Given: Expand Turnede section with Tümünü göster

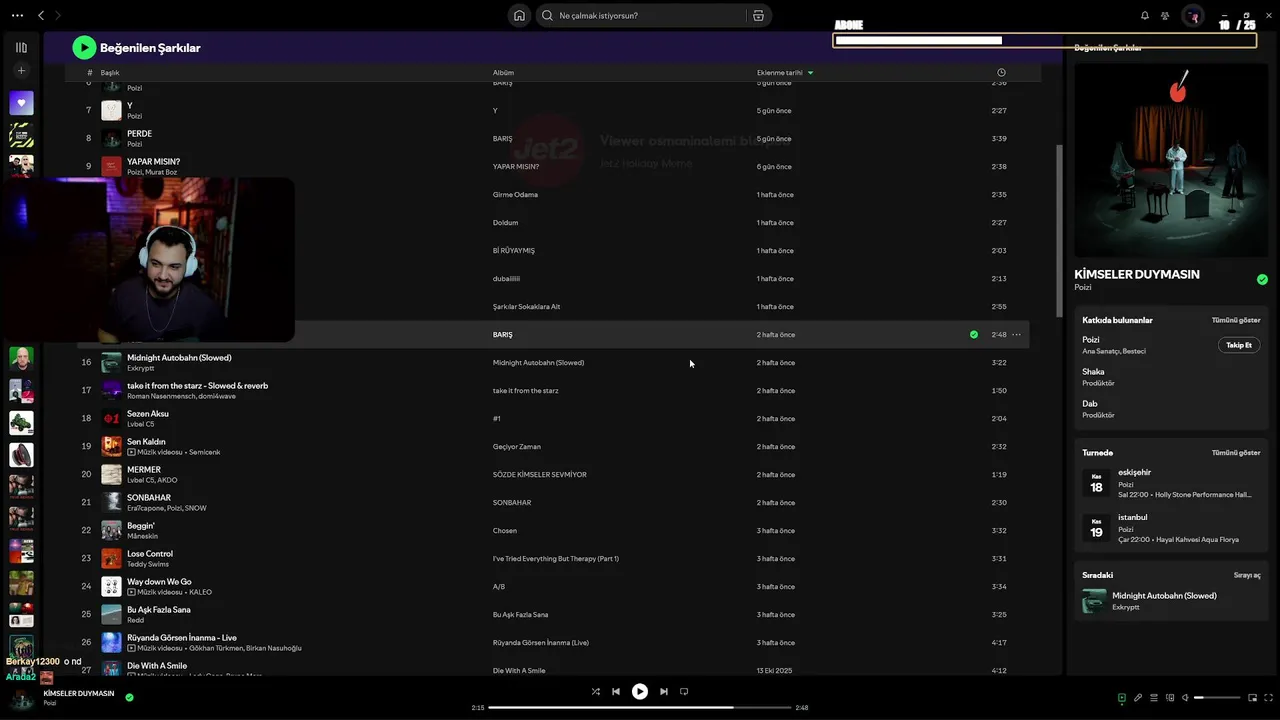Looking at the screenshot, I should (1236, 453).
